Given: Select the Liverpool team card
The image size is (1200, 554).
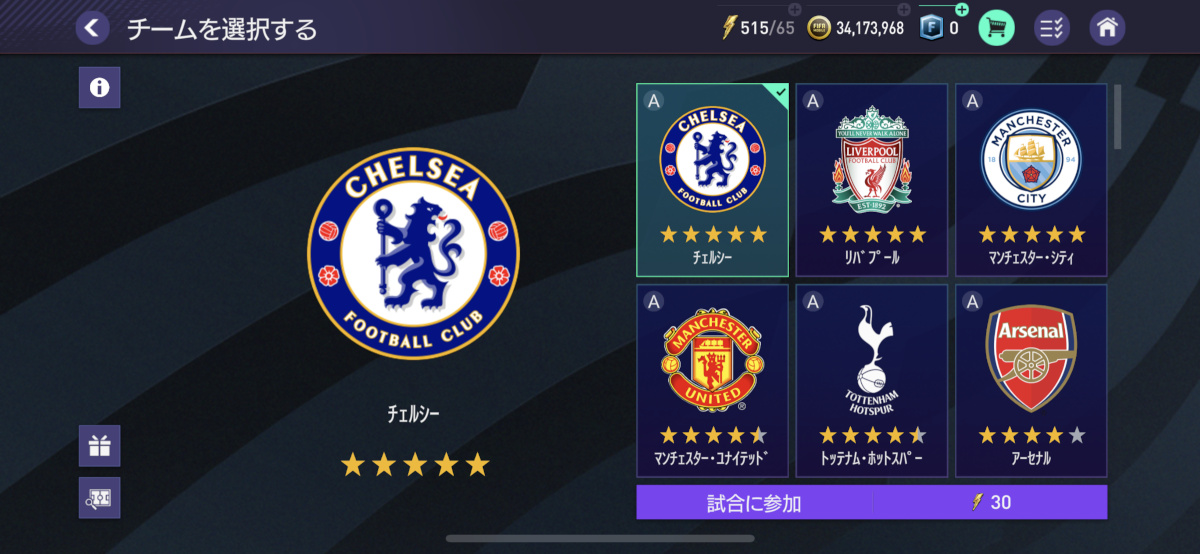Looking at the screenshot, I should tap(871, 180).
